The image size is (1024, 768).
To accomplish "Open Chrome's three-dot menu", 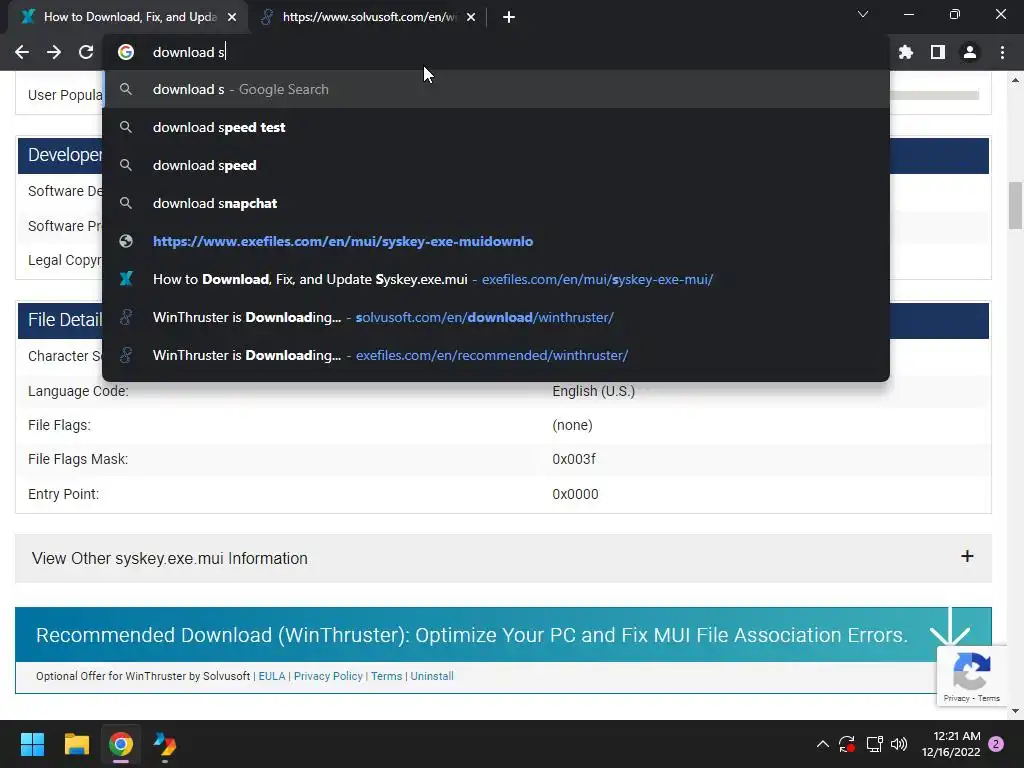I will point(1002,52).
